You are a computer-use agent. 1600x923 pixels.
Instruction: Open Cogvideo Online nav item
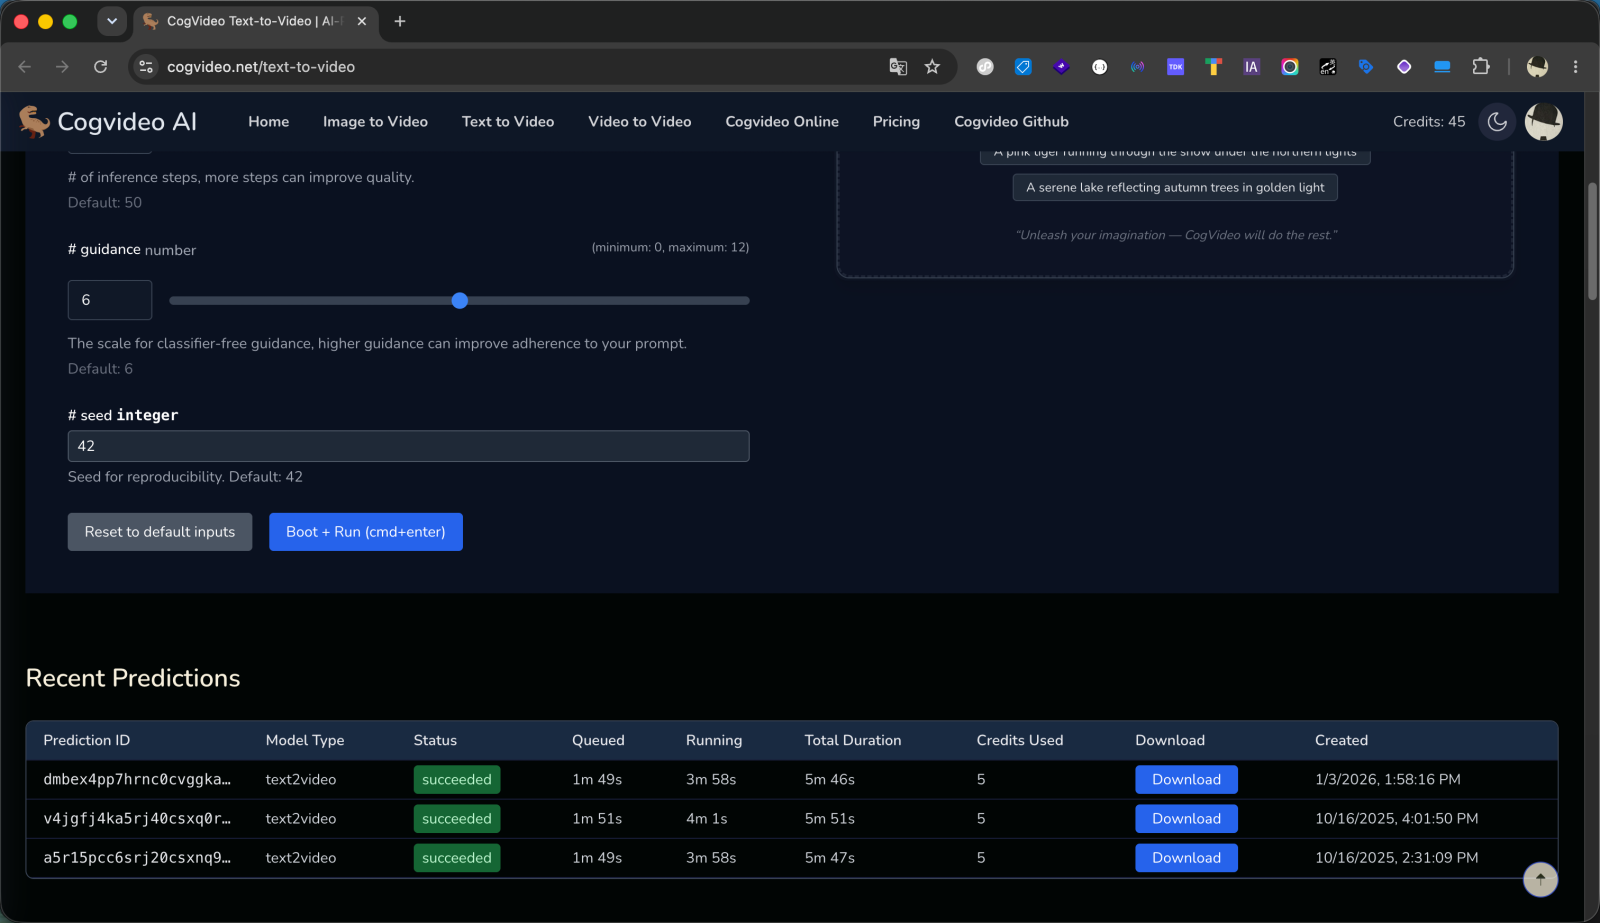(782, 122)
